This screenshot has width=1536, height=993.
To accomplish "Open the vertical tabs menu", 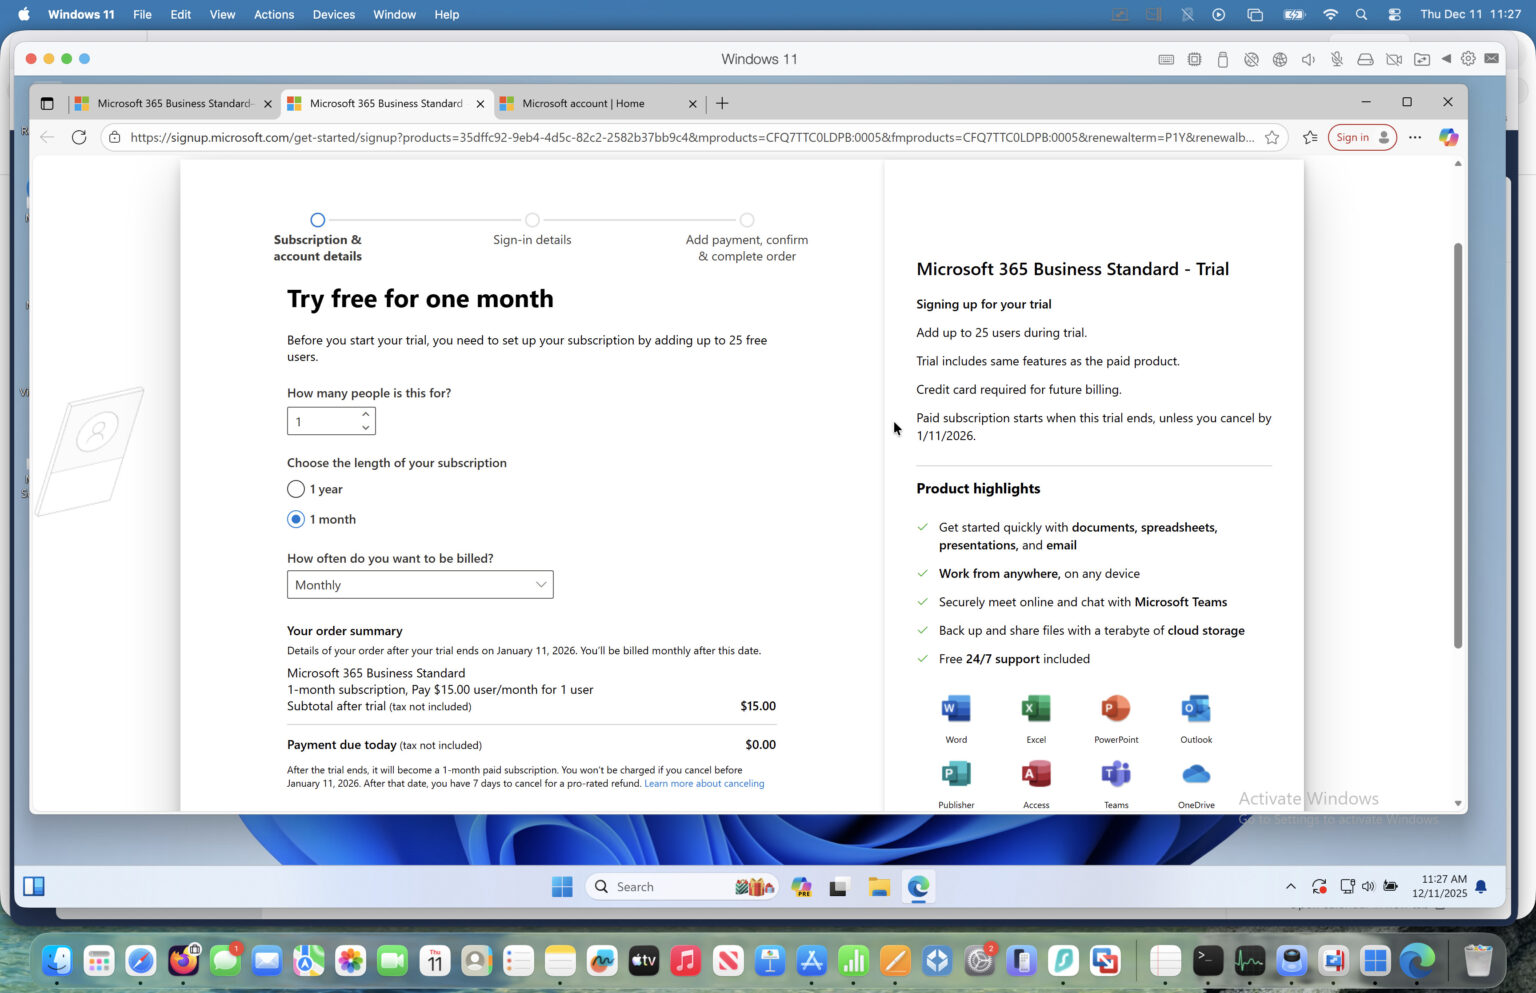I will 46,102.
